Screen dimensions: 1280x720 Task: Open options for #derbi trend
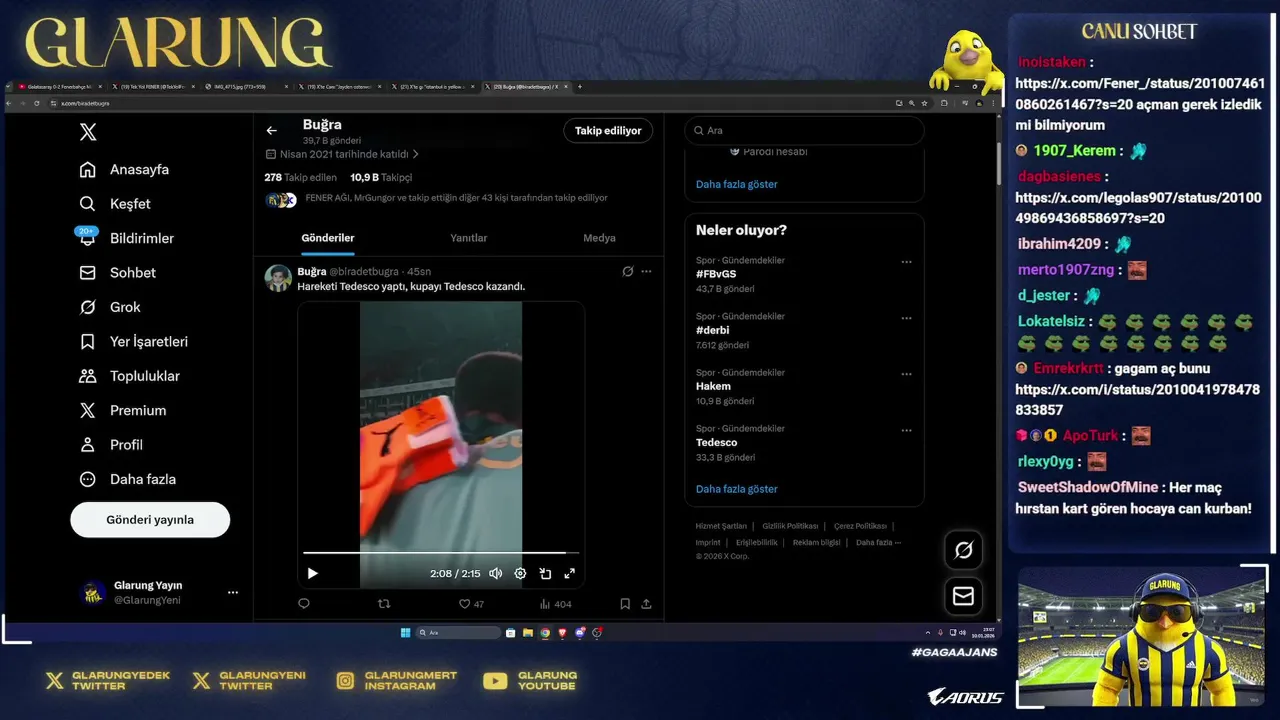pyautogui.click(x=906, y=318)
